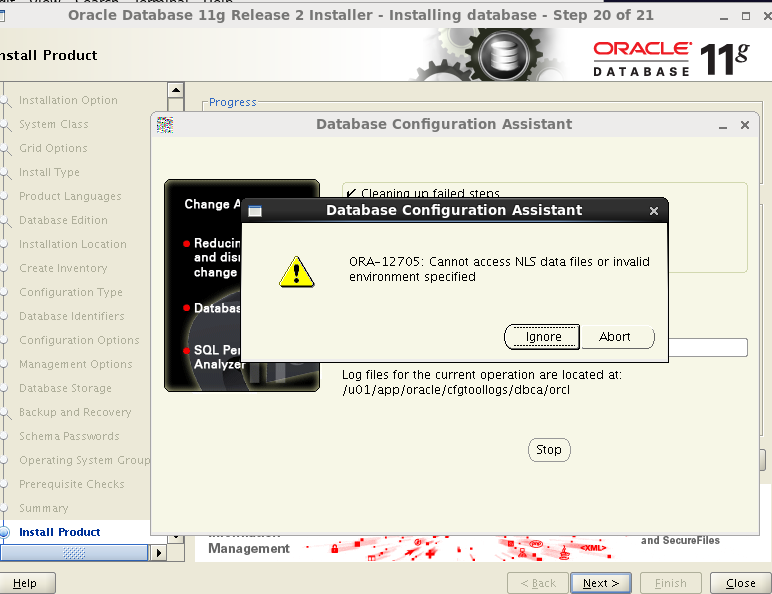Minimize the Database Configuration Assistant window

tap(723, 125)
